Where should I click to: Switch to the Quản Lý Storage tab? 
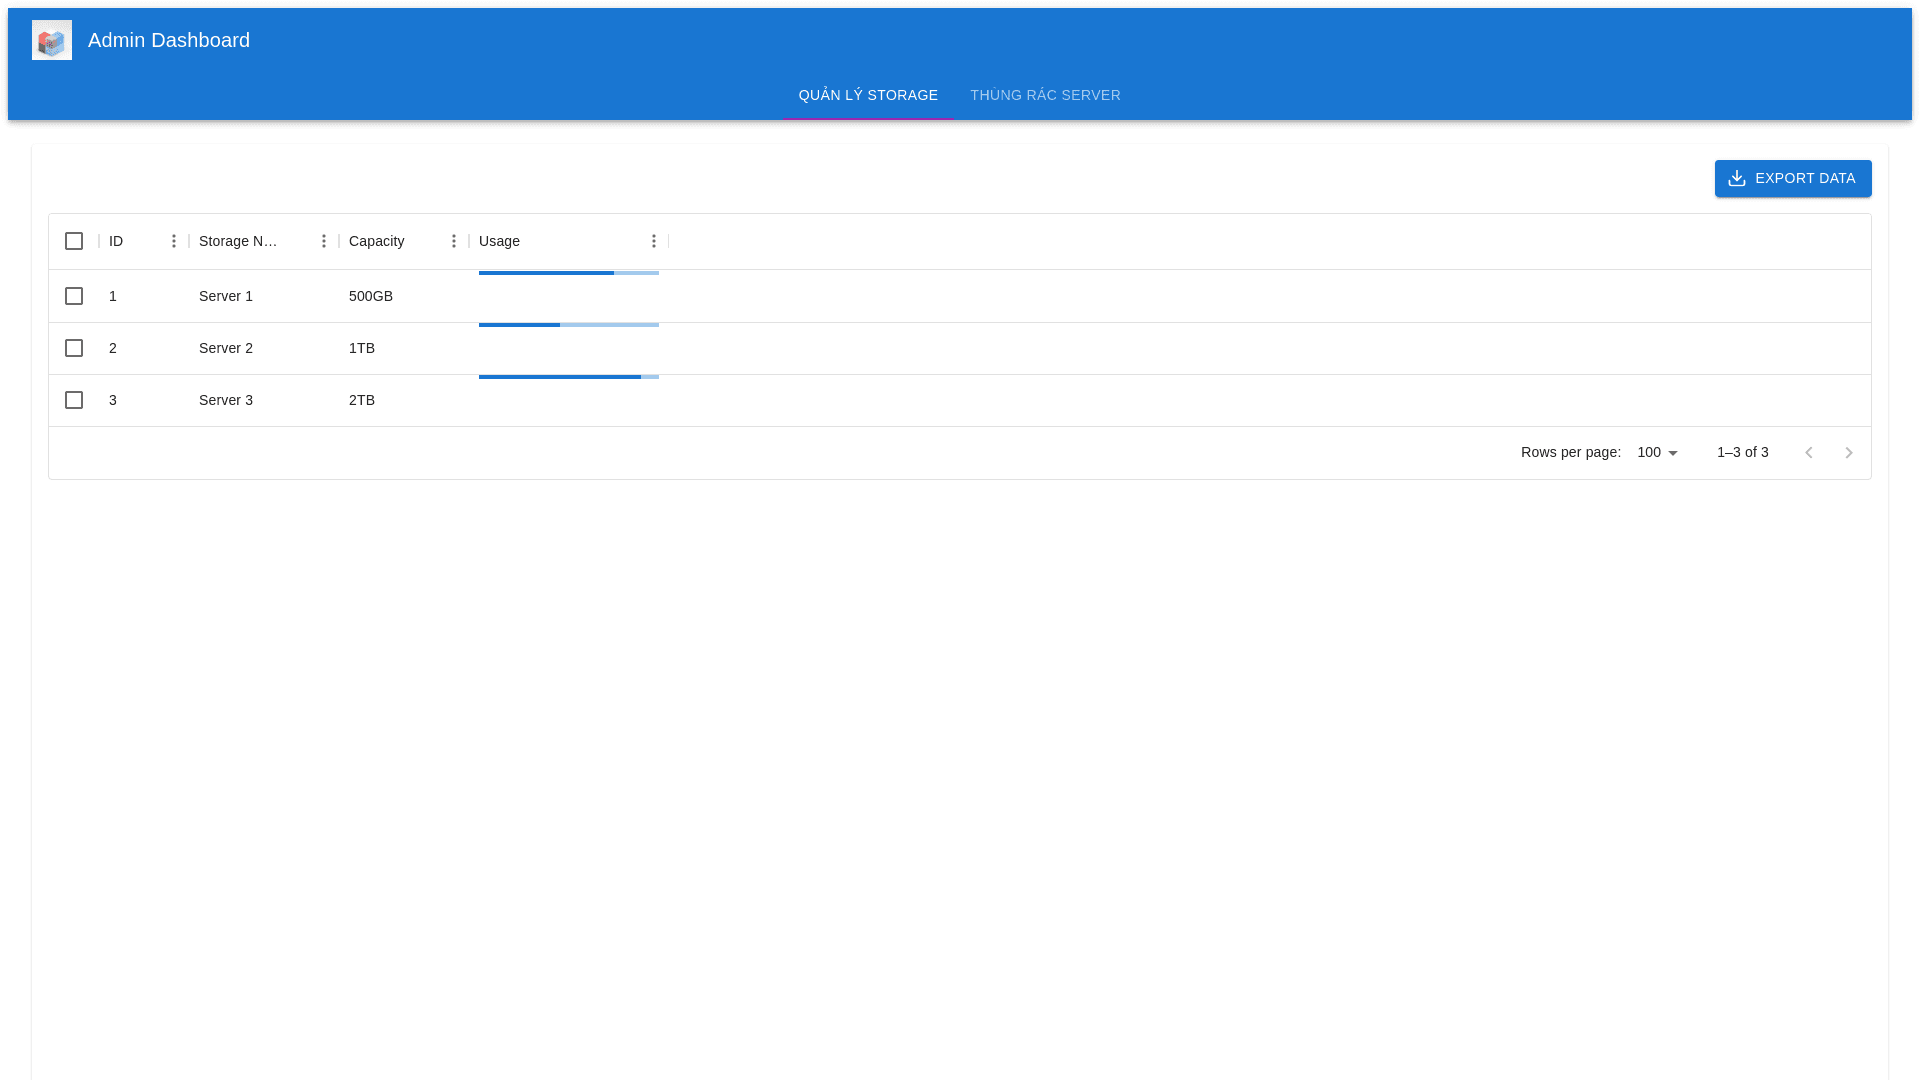tap(868, 95)
